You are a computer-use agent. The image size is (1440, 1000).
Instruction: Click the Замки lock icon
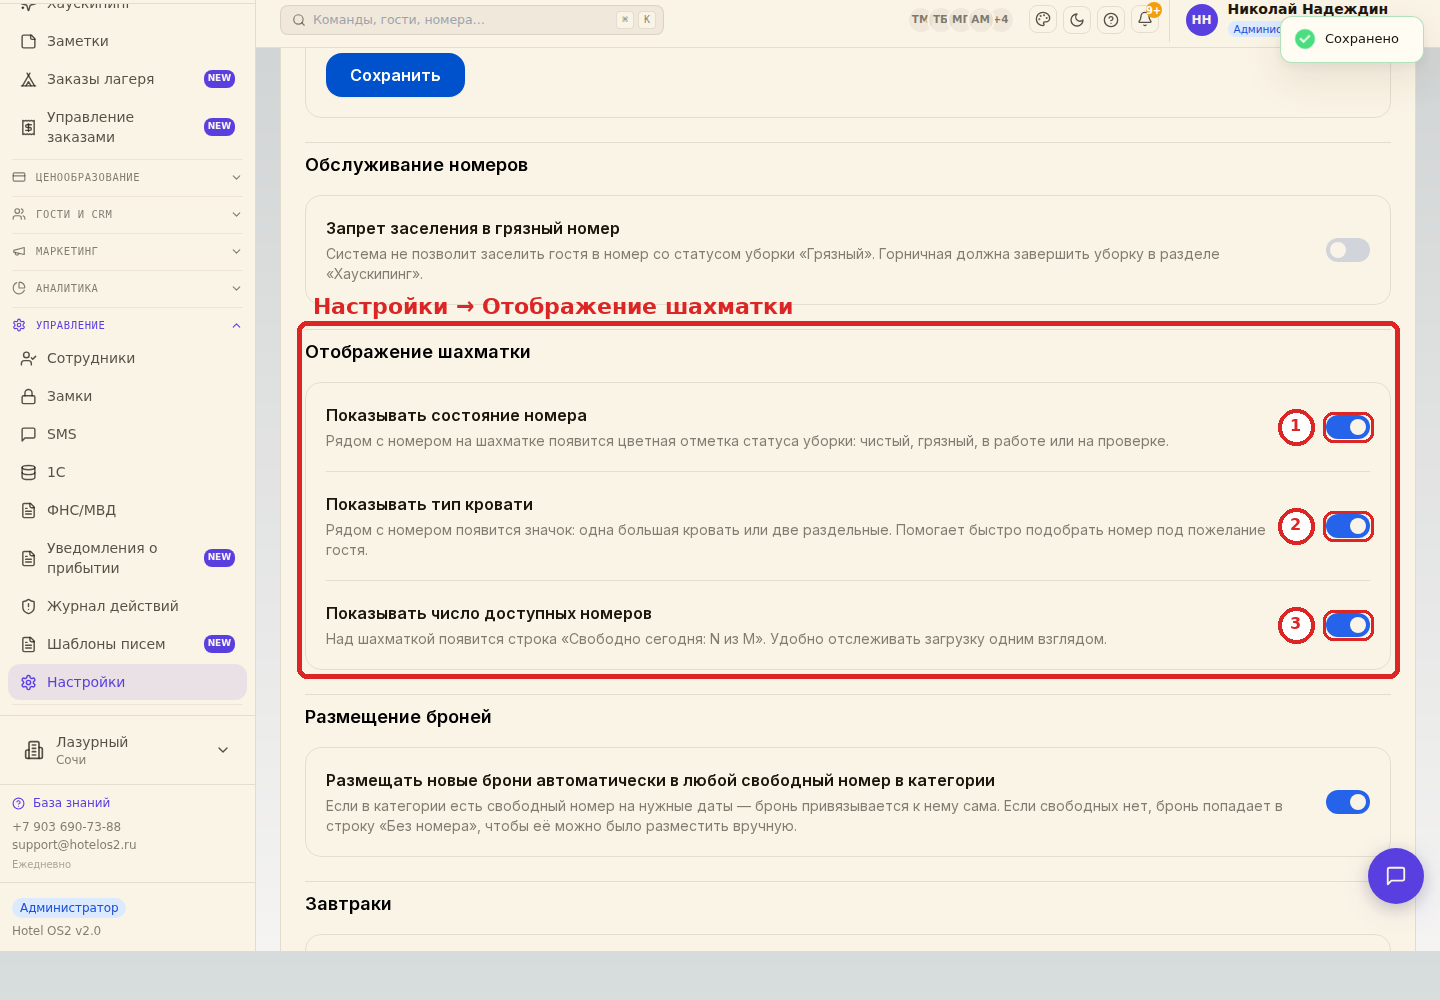[29, 396]
